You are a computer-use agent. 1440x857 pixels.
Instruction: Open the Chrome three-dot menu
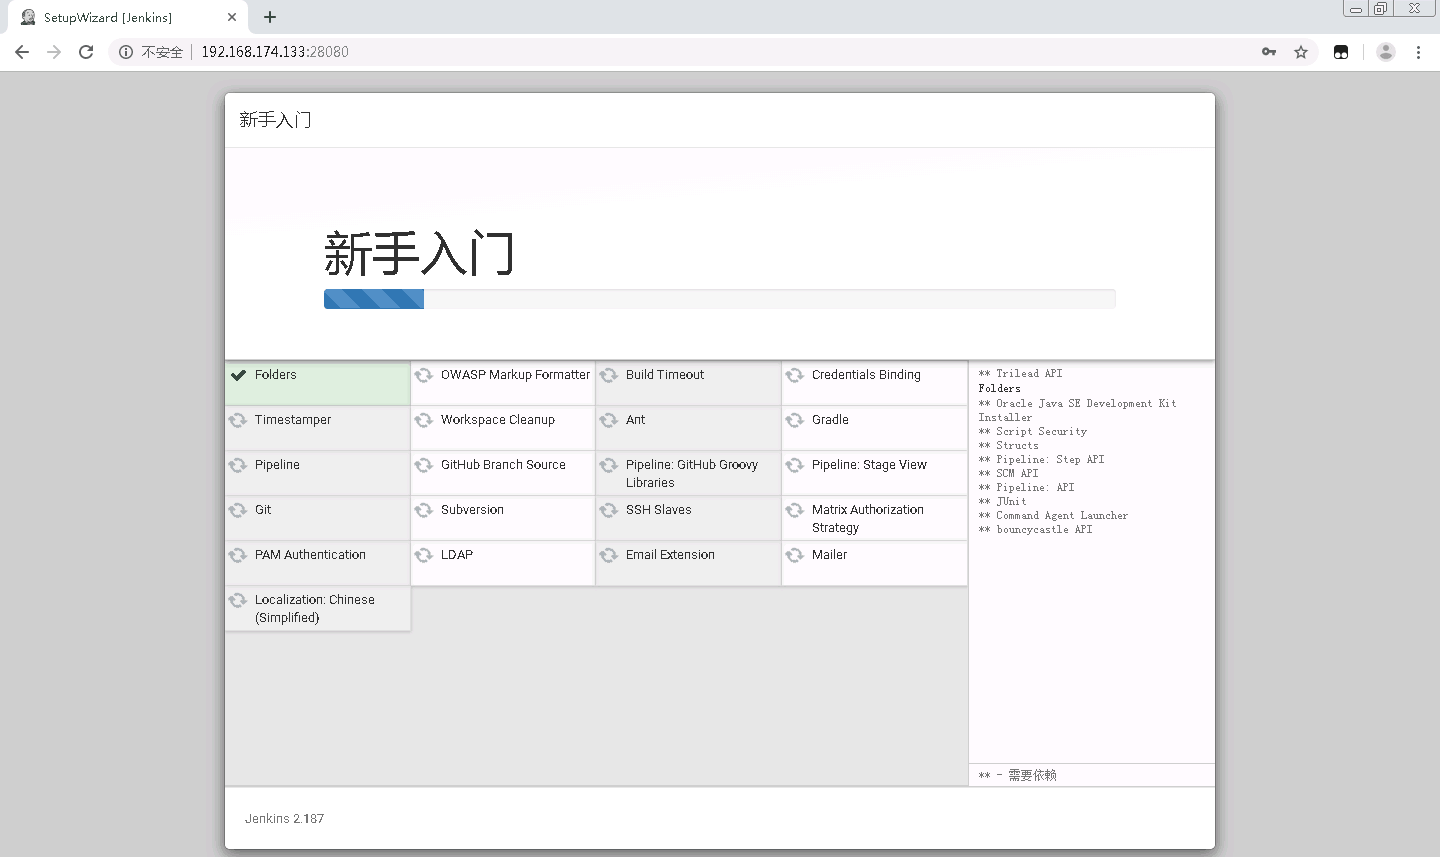coord(1418,52)
